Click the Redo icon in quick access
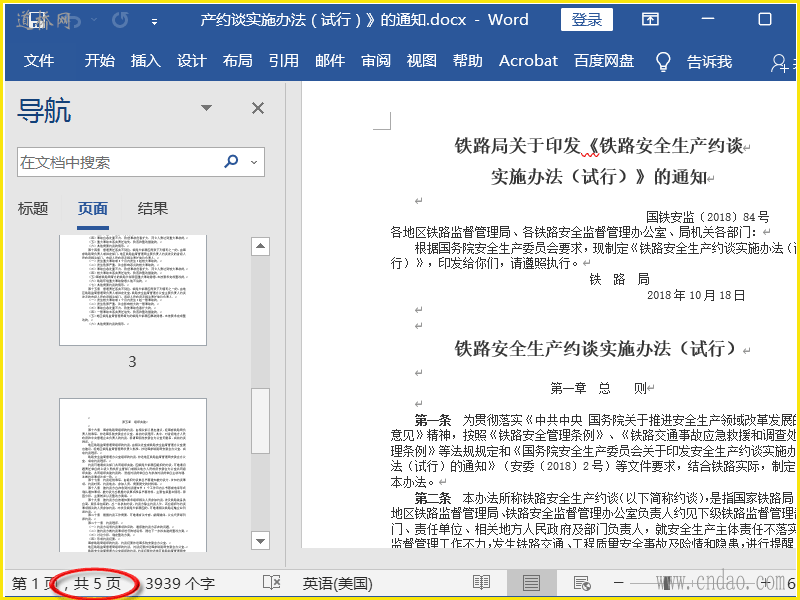800x600 pixels. (x=120, y=20)
